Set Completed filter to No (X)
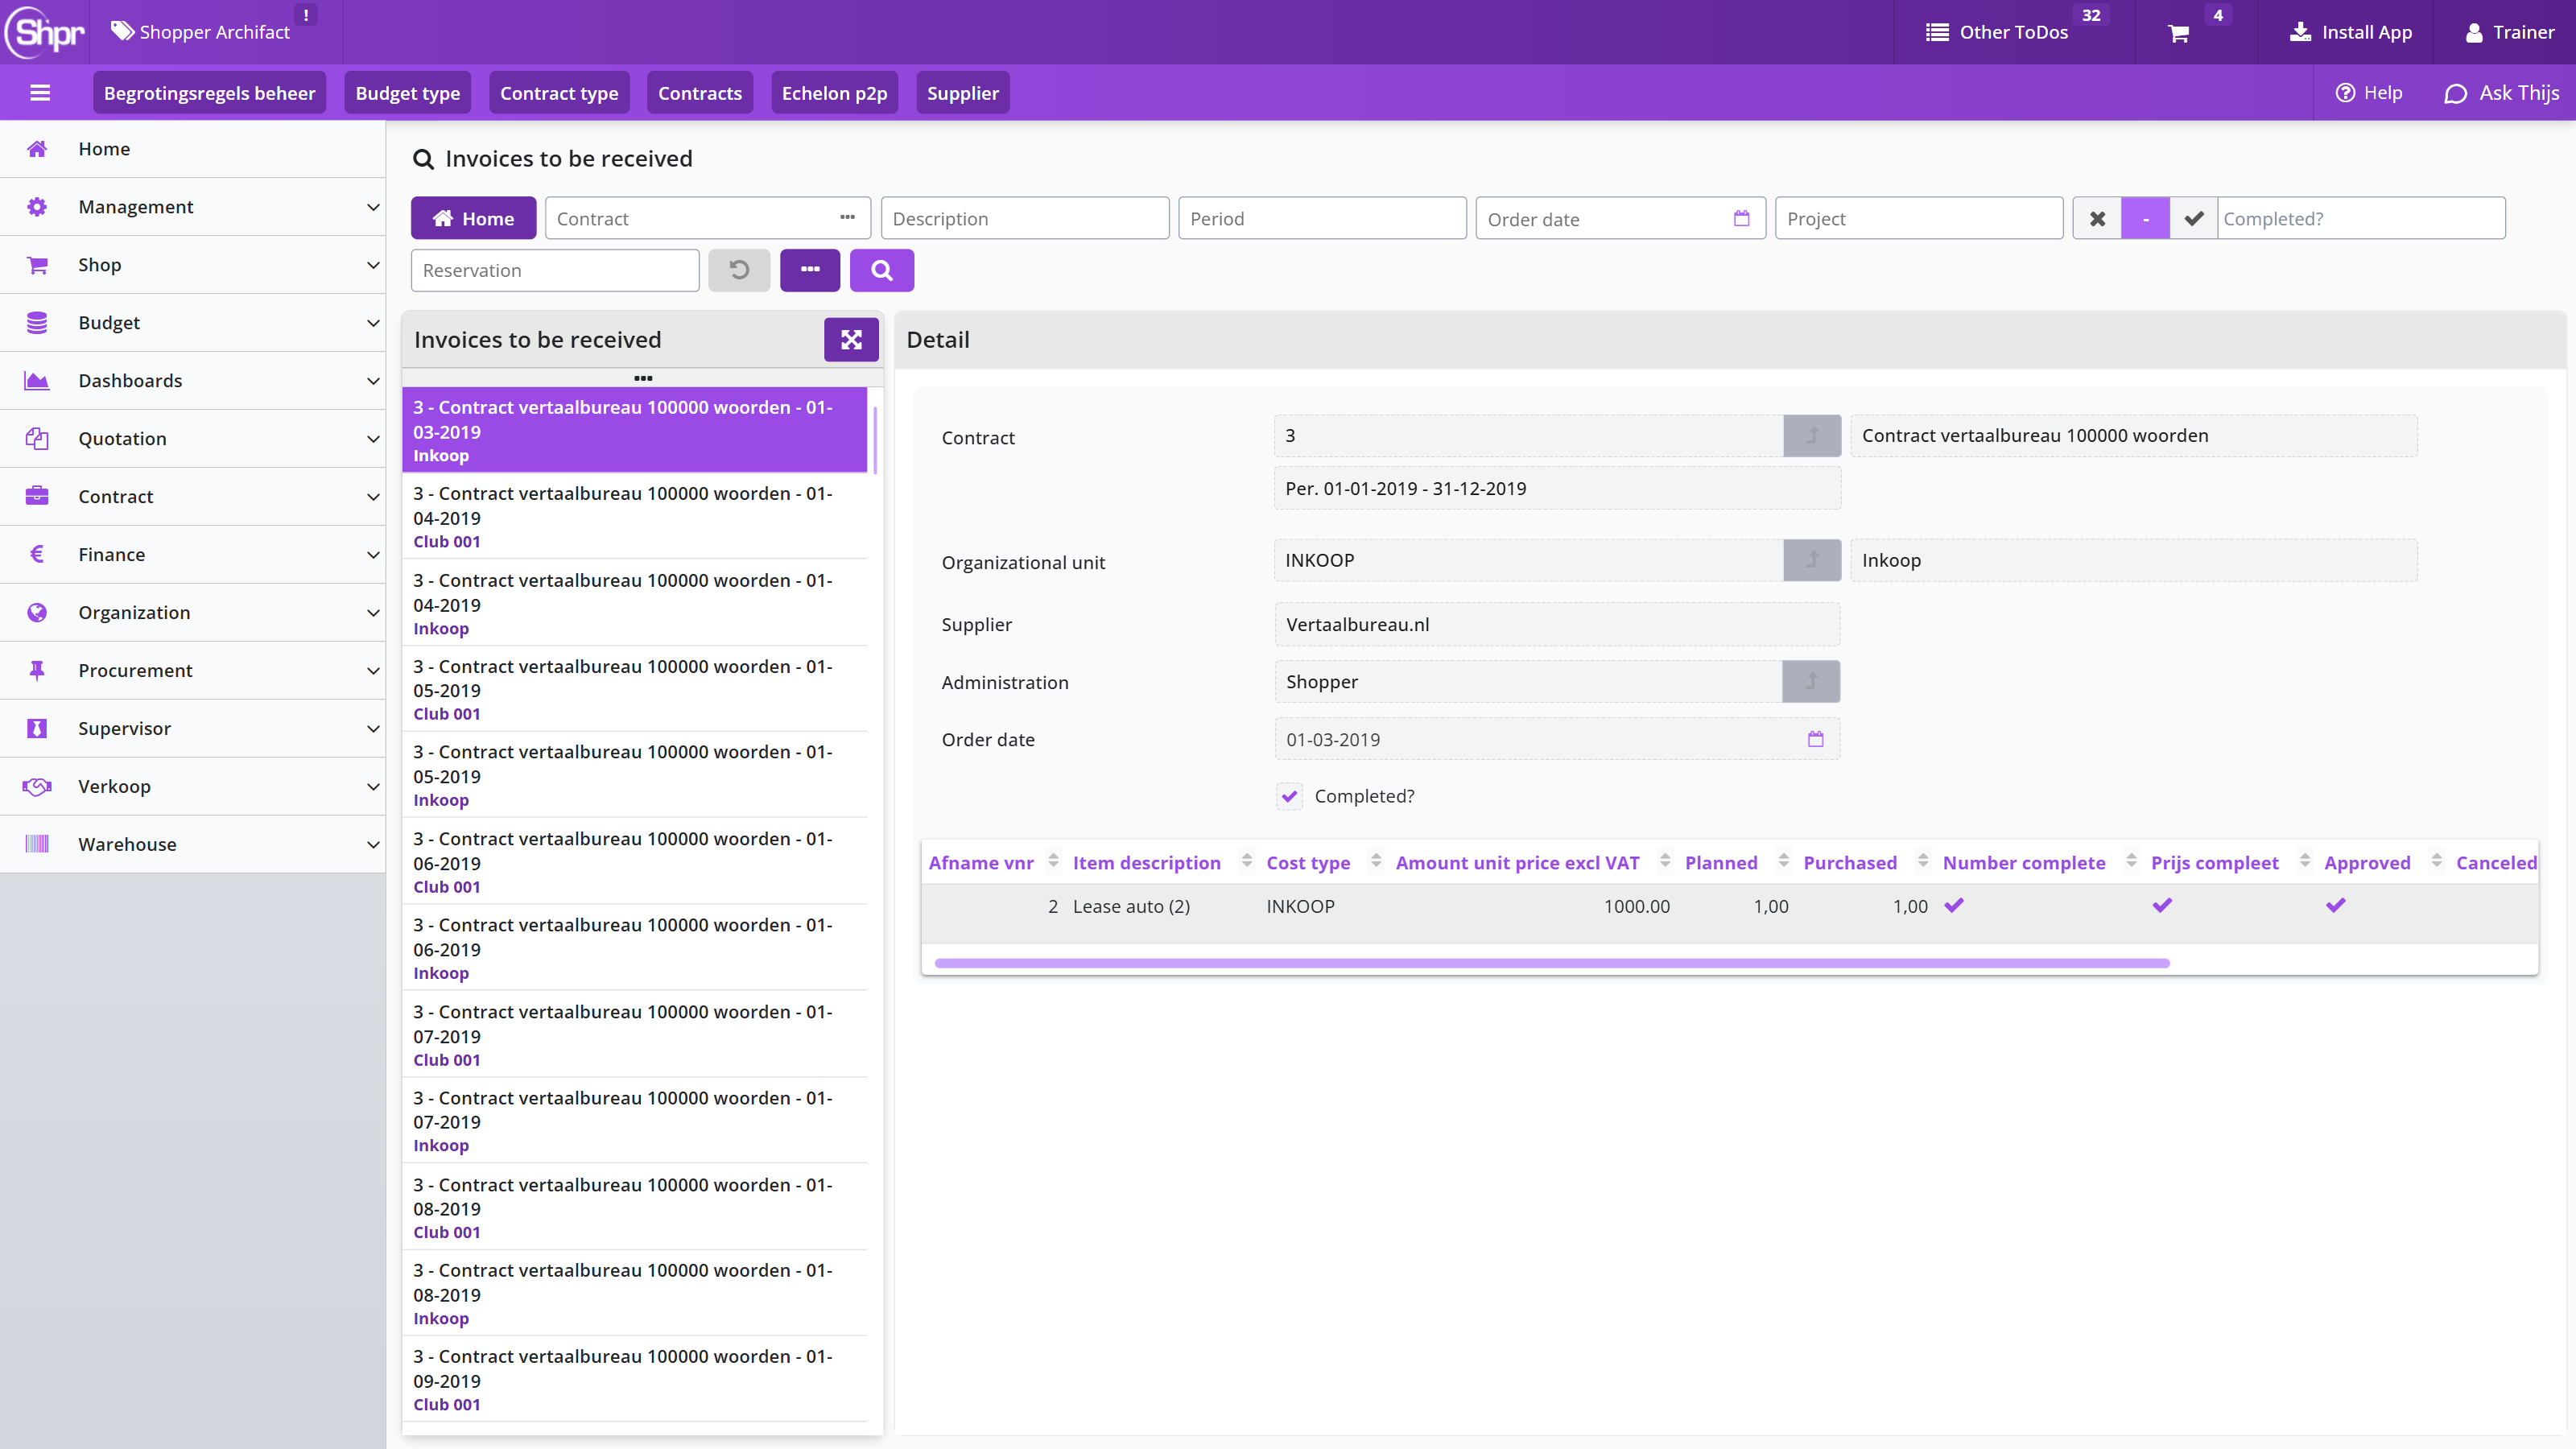The width and height of the screenshot is (2576, 1449). (x=2097, y=218)
